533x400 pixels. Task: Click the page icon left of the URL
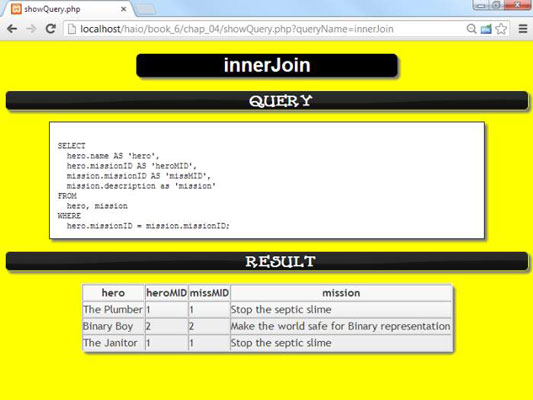click(x=72, y=29)
